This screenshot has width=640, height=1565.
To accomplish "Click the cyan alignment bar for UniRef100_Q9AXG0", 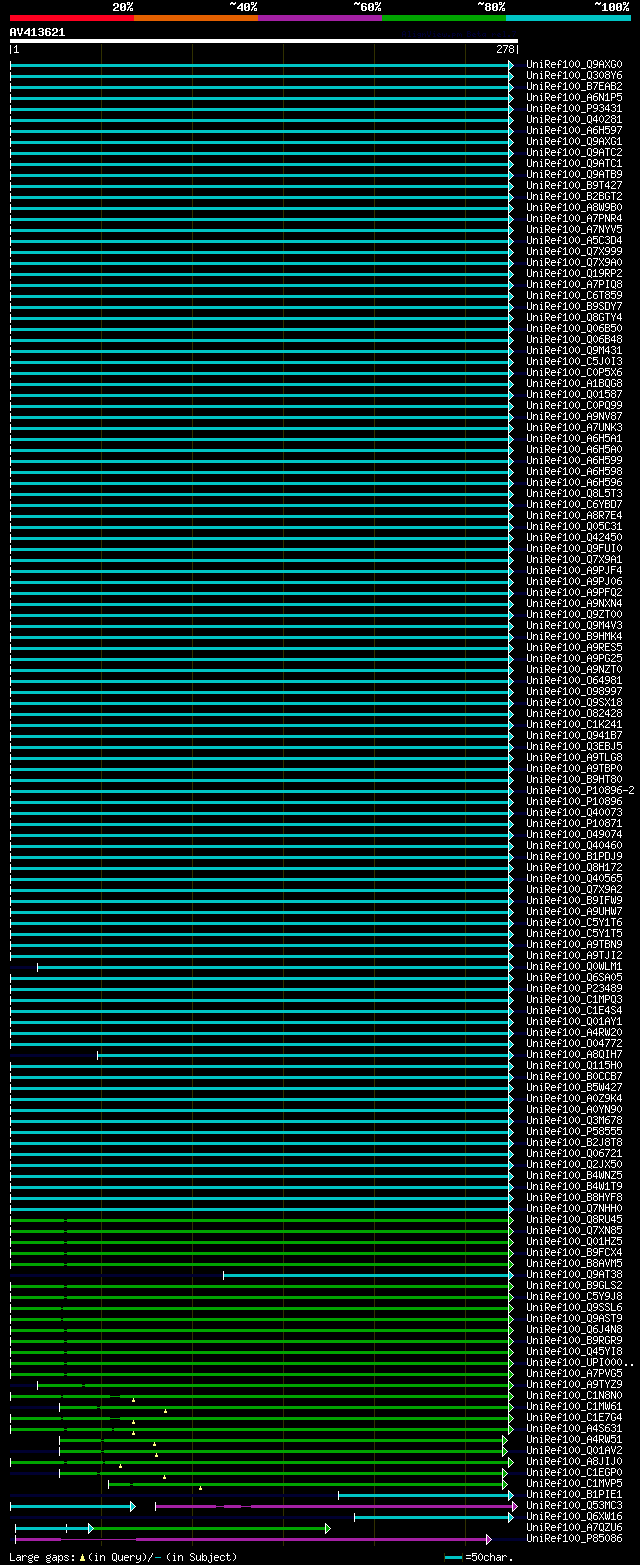I will 260,64.
